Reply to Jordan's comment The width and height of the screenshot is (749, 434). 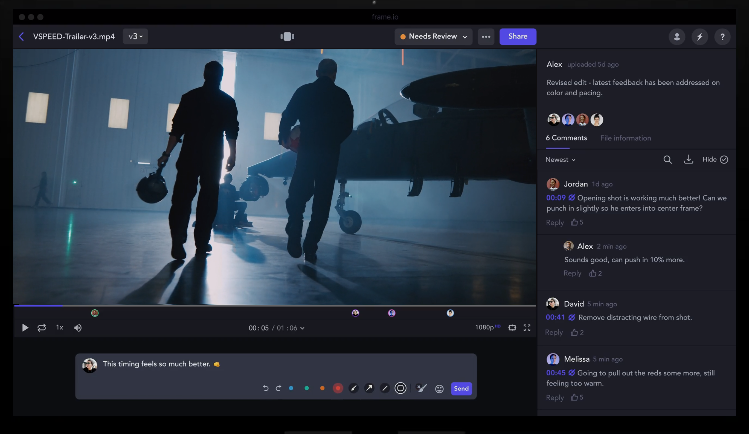555,222
